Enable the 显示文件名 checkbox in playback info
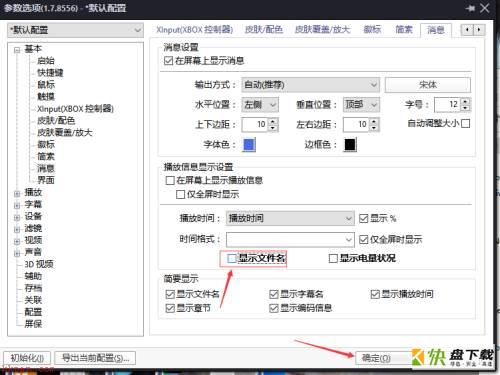This screenshot has width=500, height=375. coord(231,258)
